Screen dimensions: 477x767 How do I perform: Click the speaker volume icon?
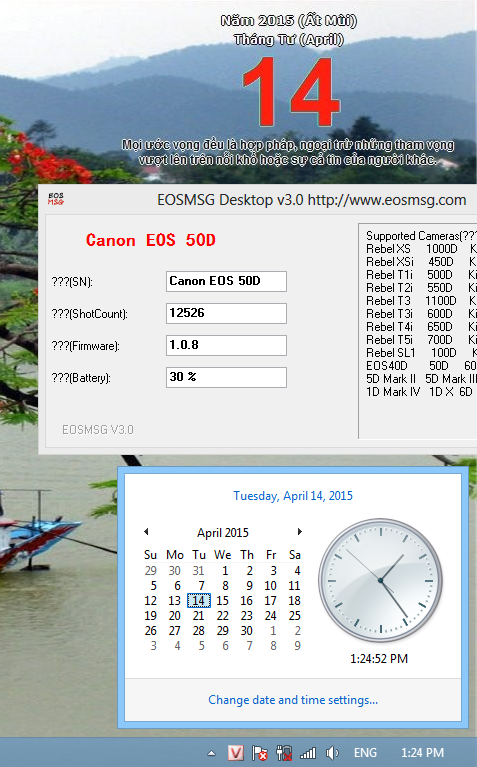(x=332, y=753)
